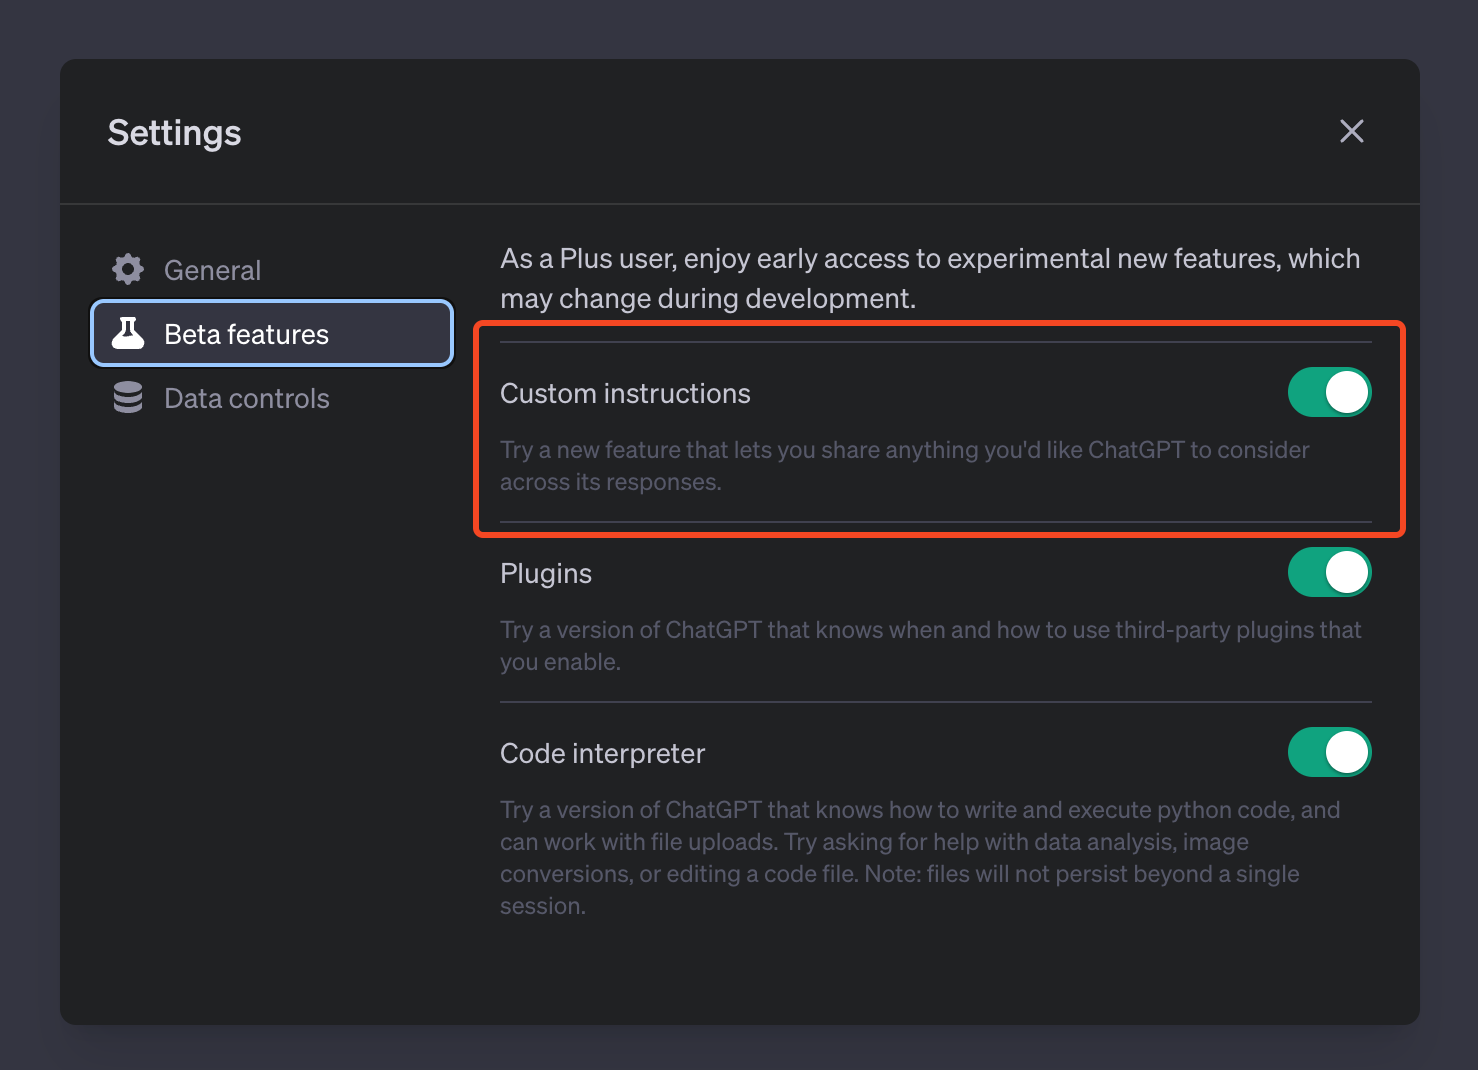Click the divider line above Code interpreter
This screenshot has width=1478, height=1070.
pos(935,702)
